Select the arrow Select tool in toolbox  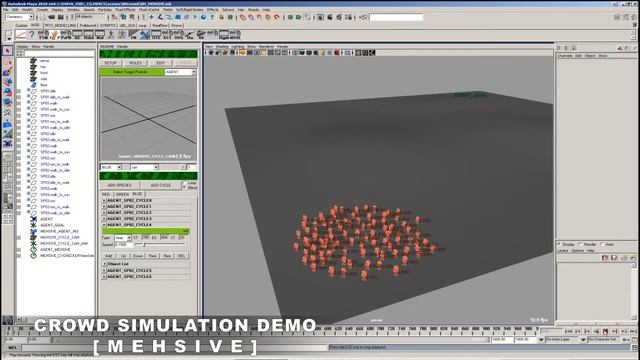tap(7, 51)
